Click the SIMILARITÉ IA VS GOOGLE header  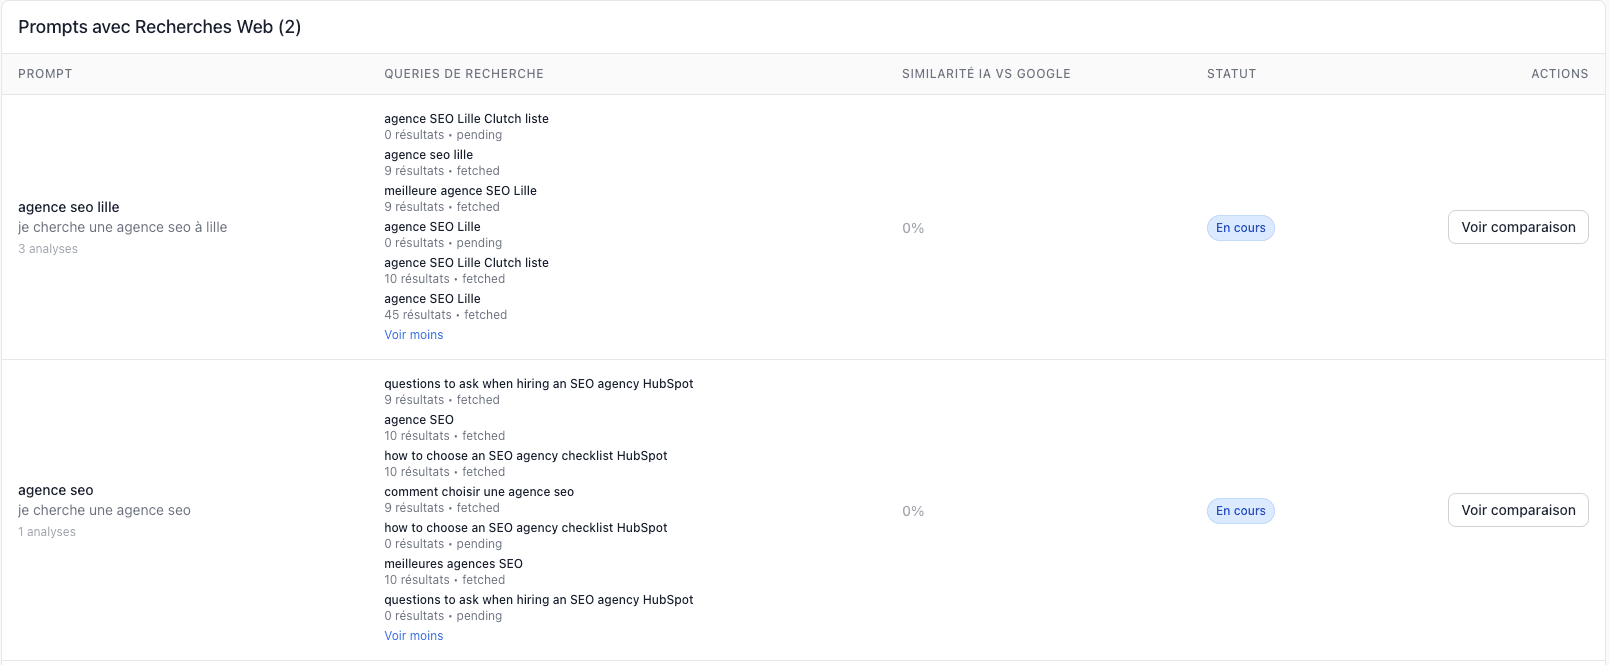(x=986, y=74)
